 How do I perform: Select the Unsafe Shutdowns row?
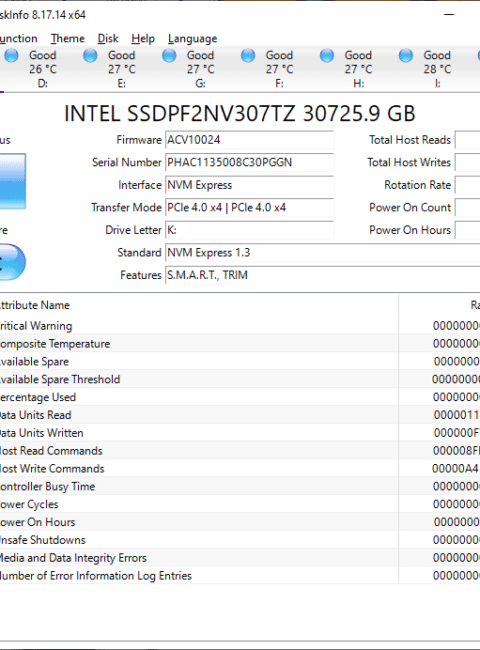[240, 540]
